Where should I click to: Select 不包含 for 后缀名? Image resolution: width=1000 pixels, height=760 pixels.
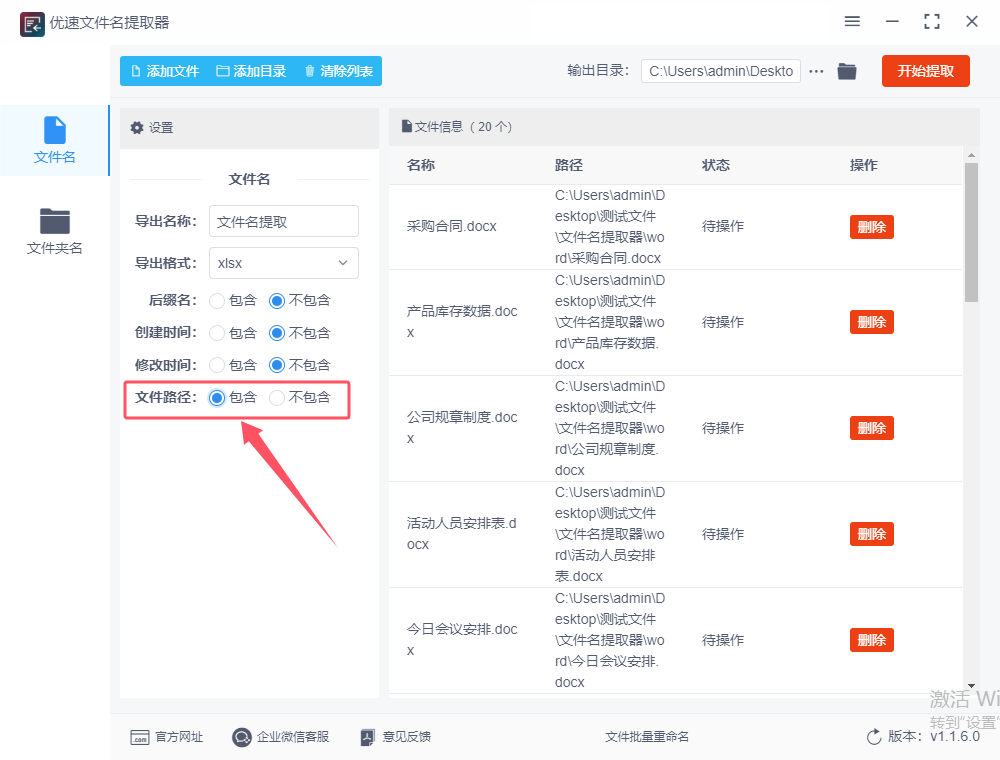click(277, 300)
